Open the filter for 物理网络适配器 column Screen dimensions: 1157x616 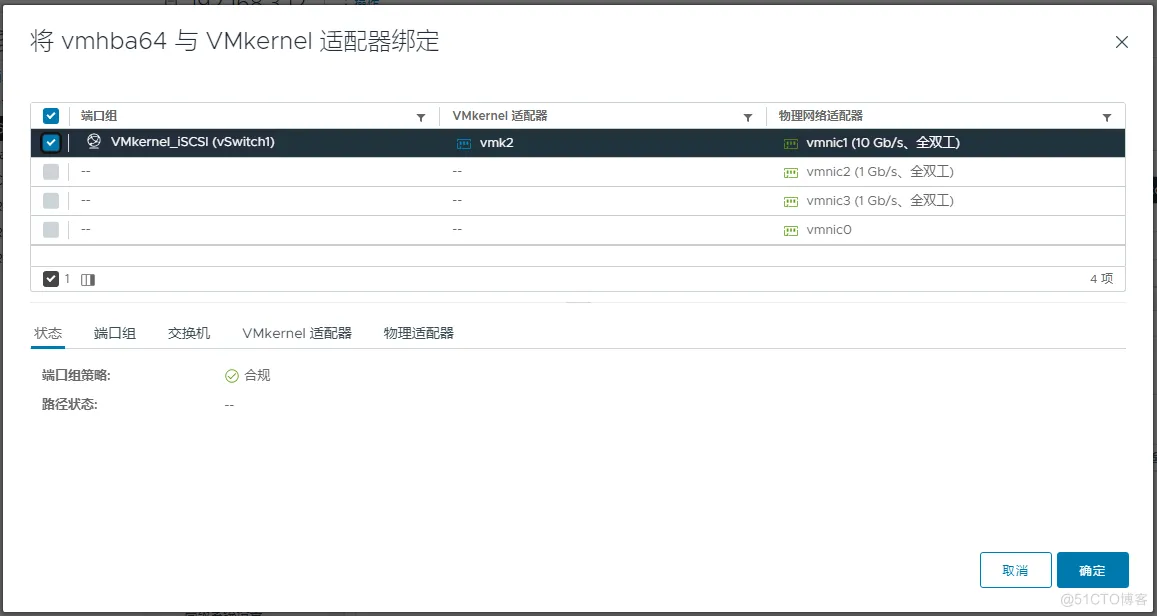1107,117
